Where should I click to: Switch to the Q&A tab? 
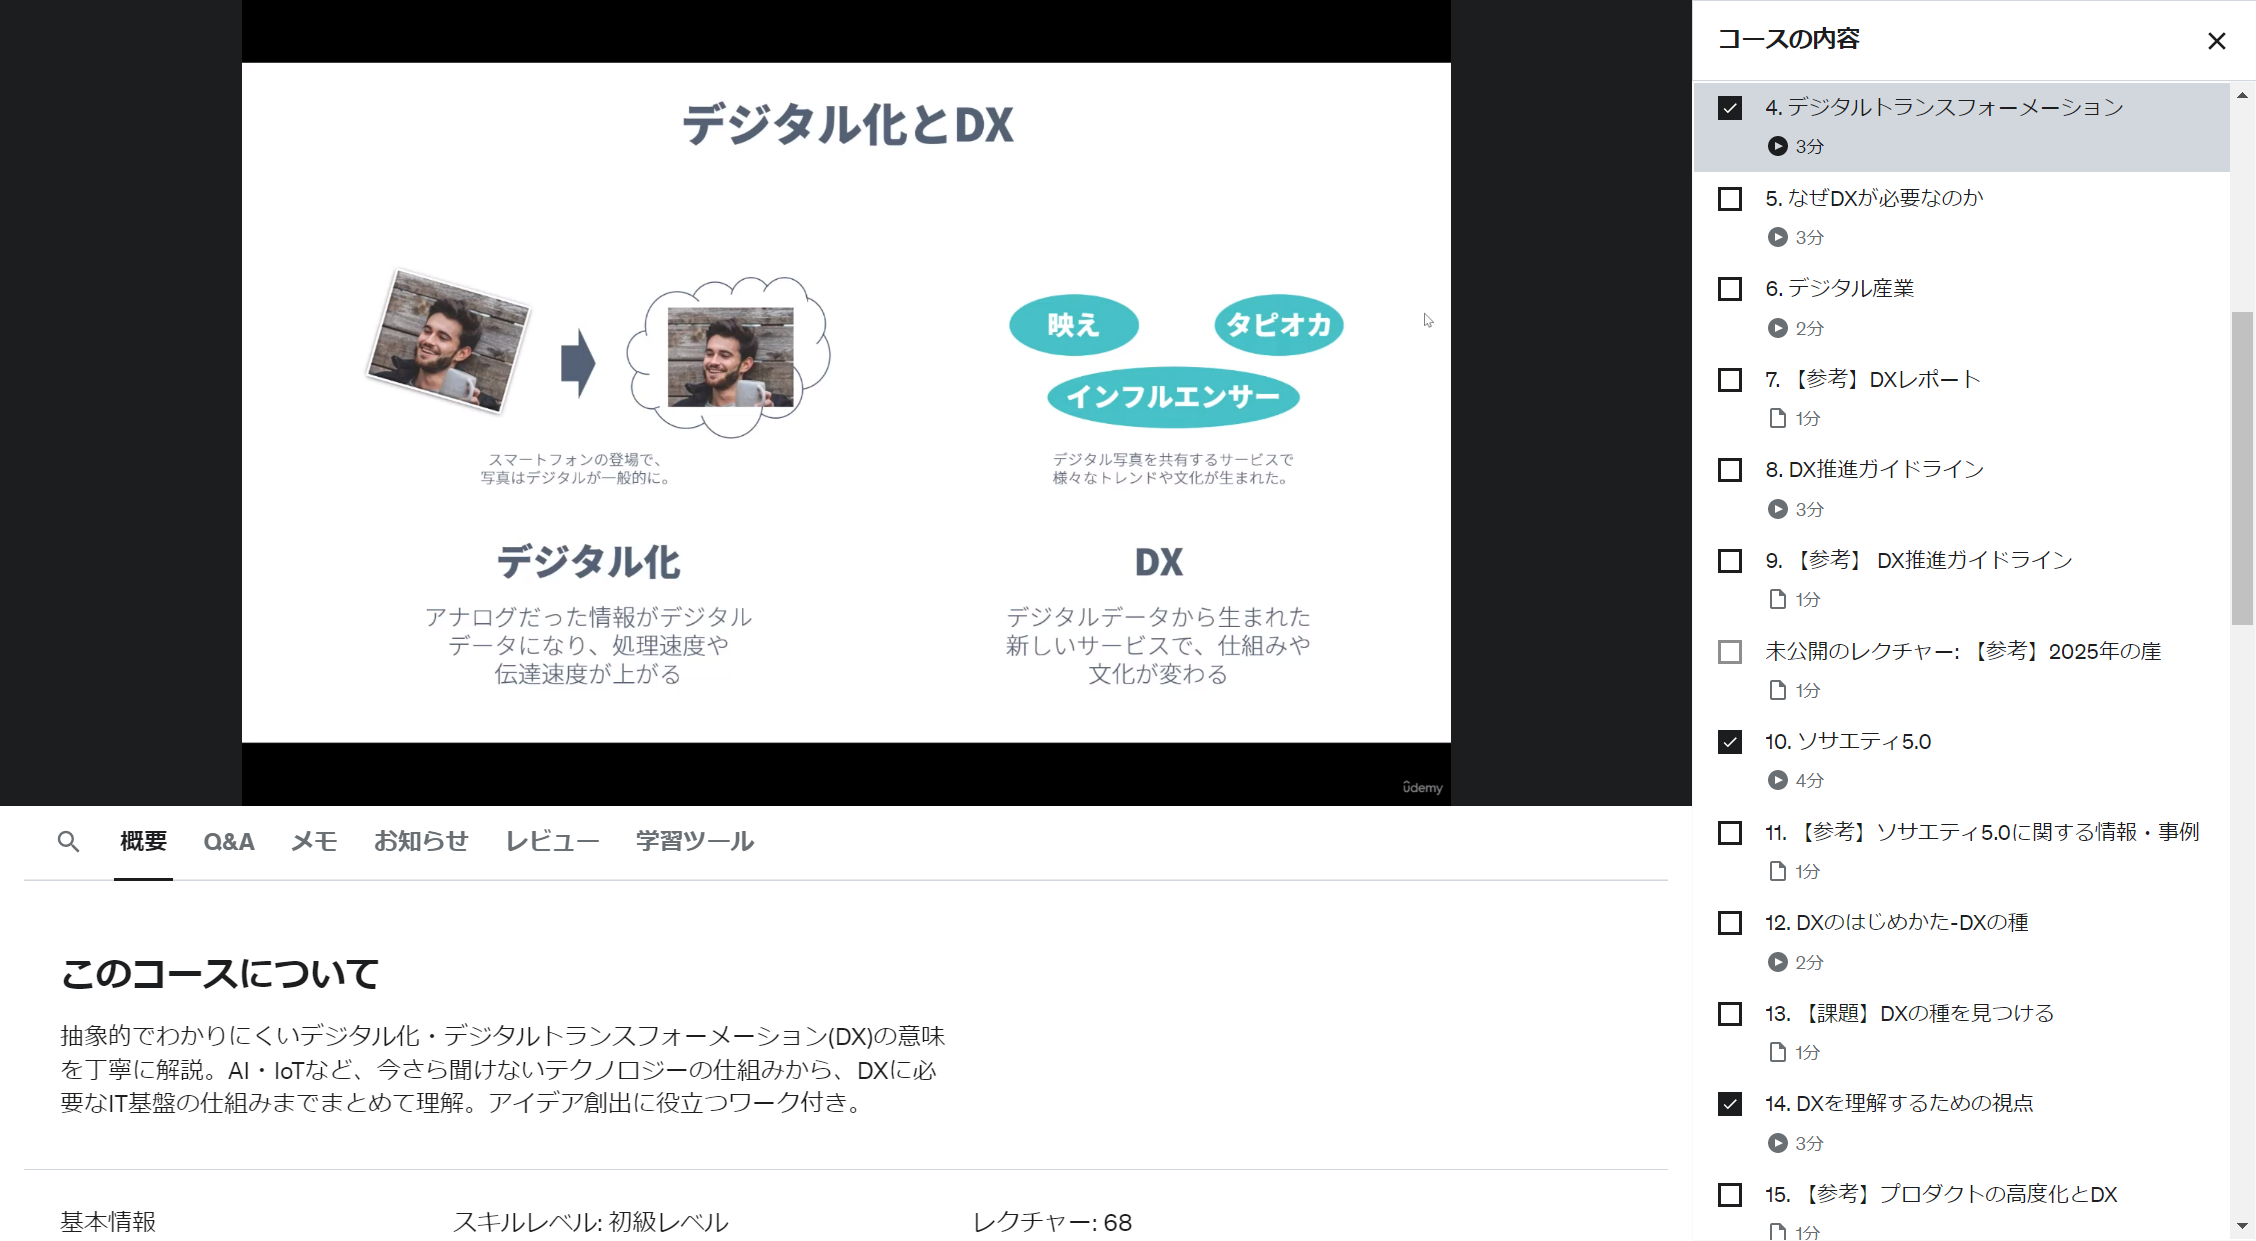[228, 842]
